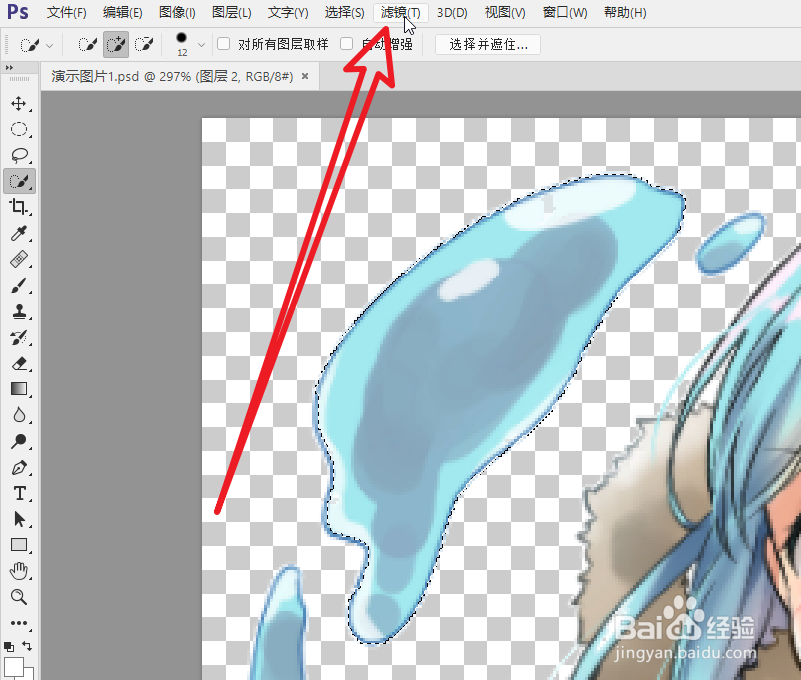Select the Hand tool
Screen dimensions: 801x680
pos(19,571)
